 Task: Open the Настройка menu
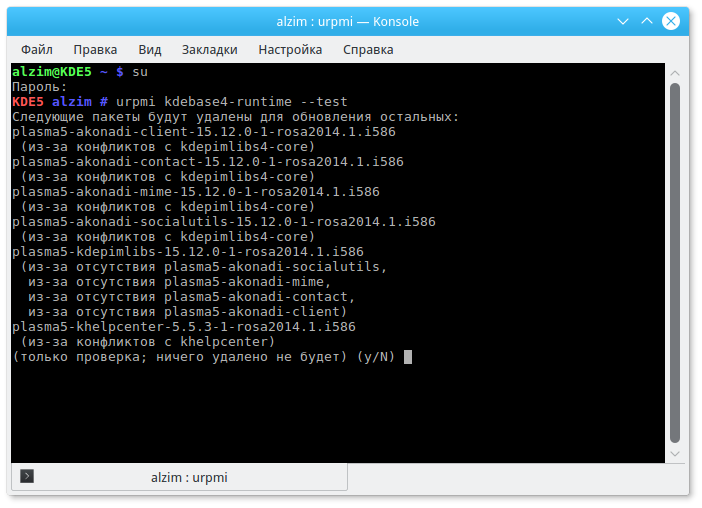point(290,50)
